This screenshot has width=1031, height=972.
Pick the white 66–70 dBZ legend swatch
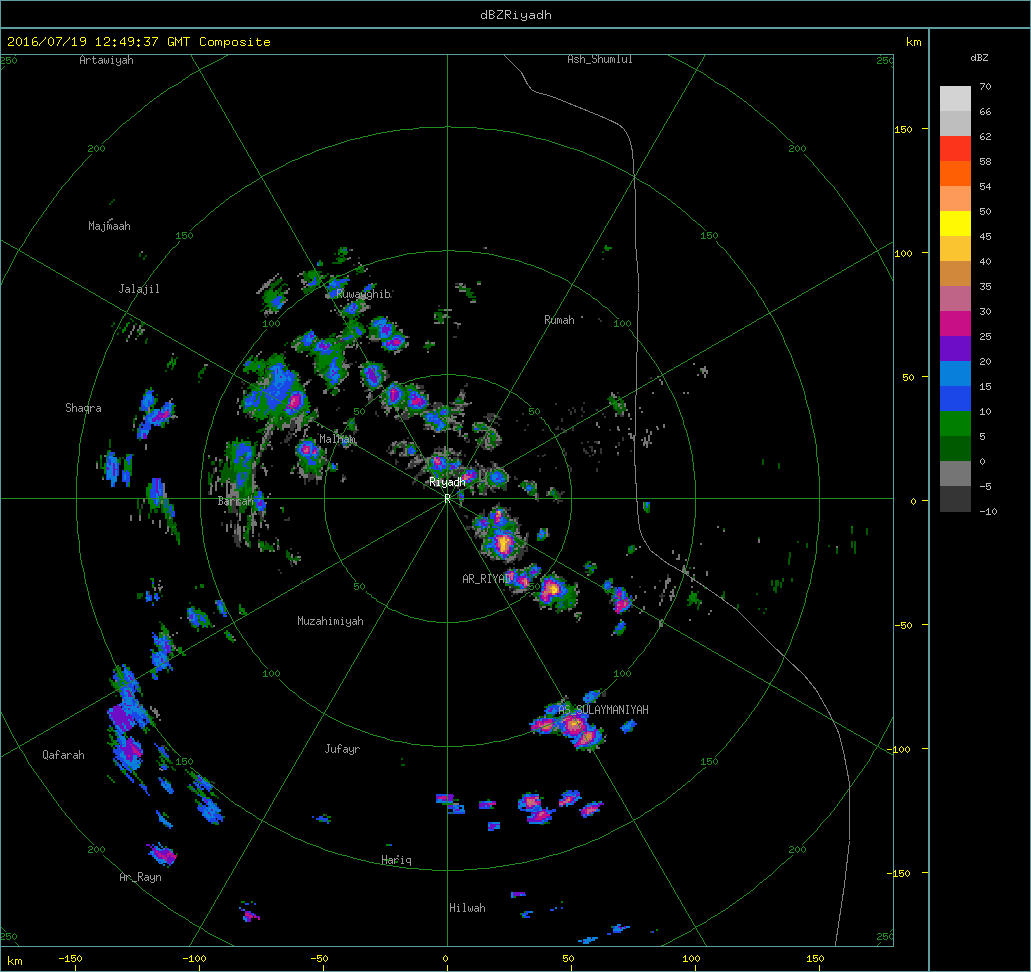coord(955,99)
